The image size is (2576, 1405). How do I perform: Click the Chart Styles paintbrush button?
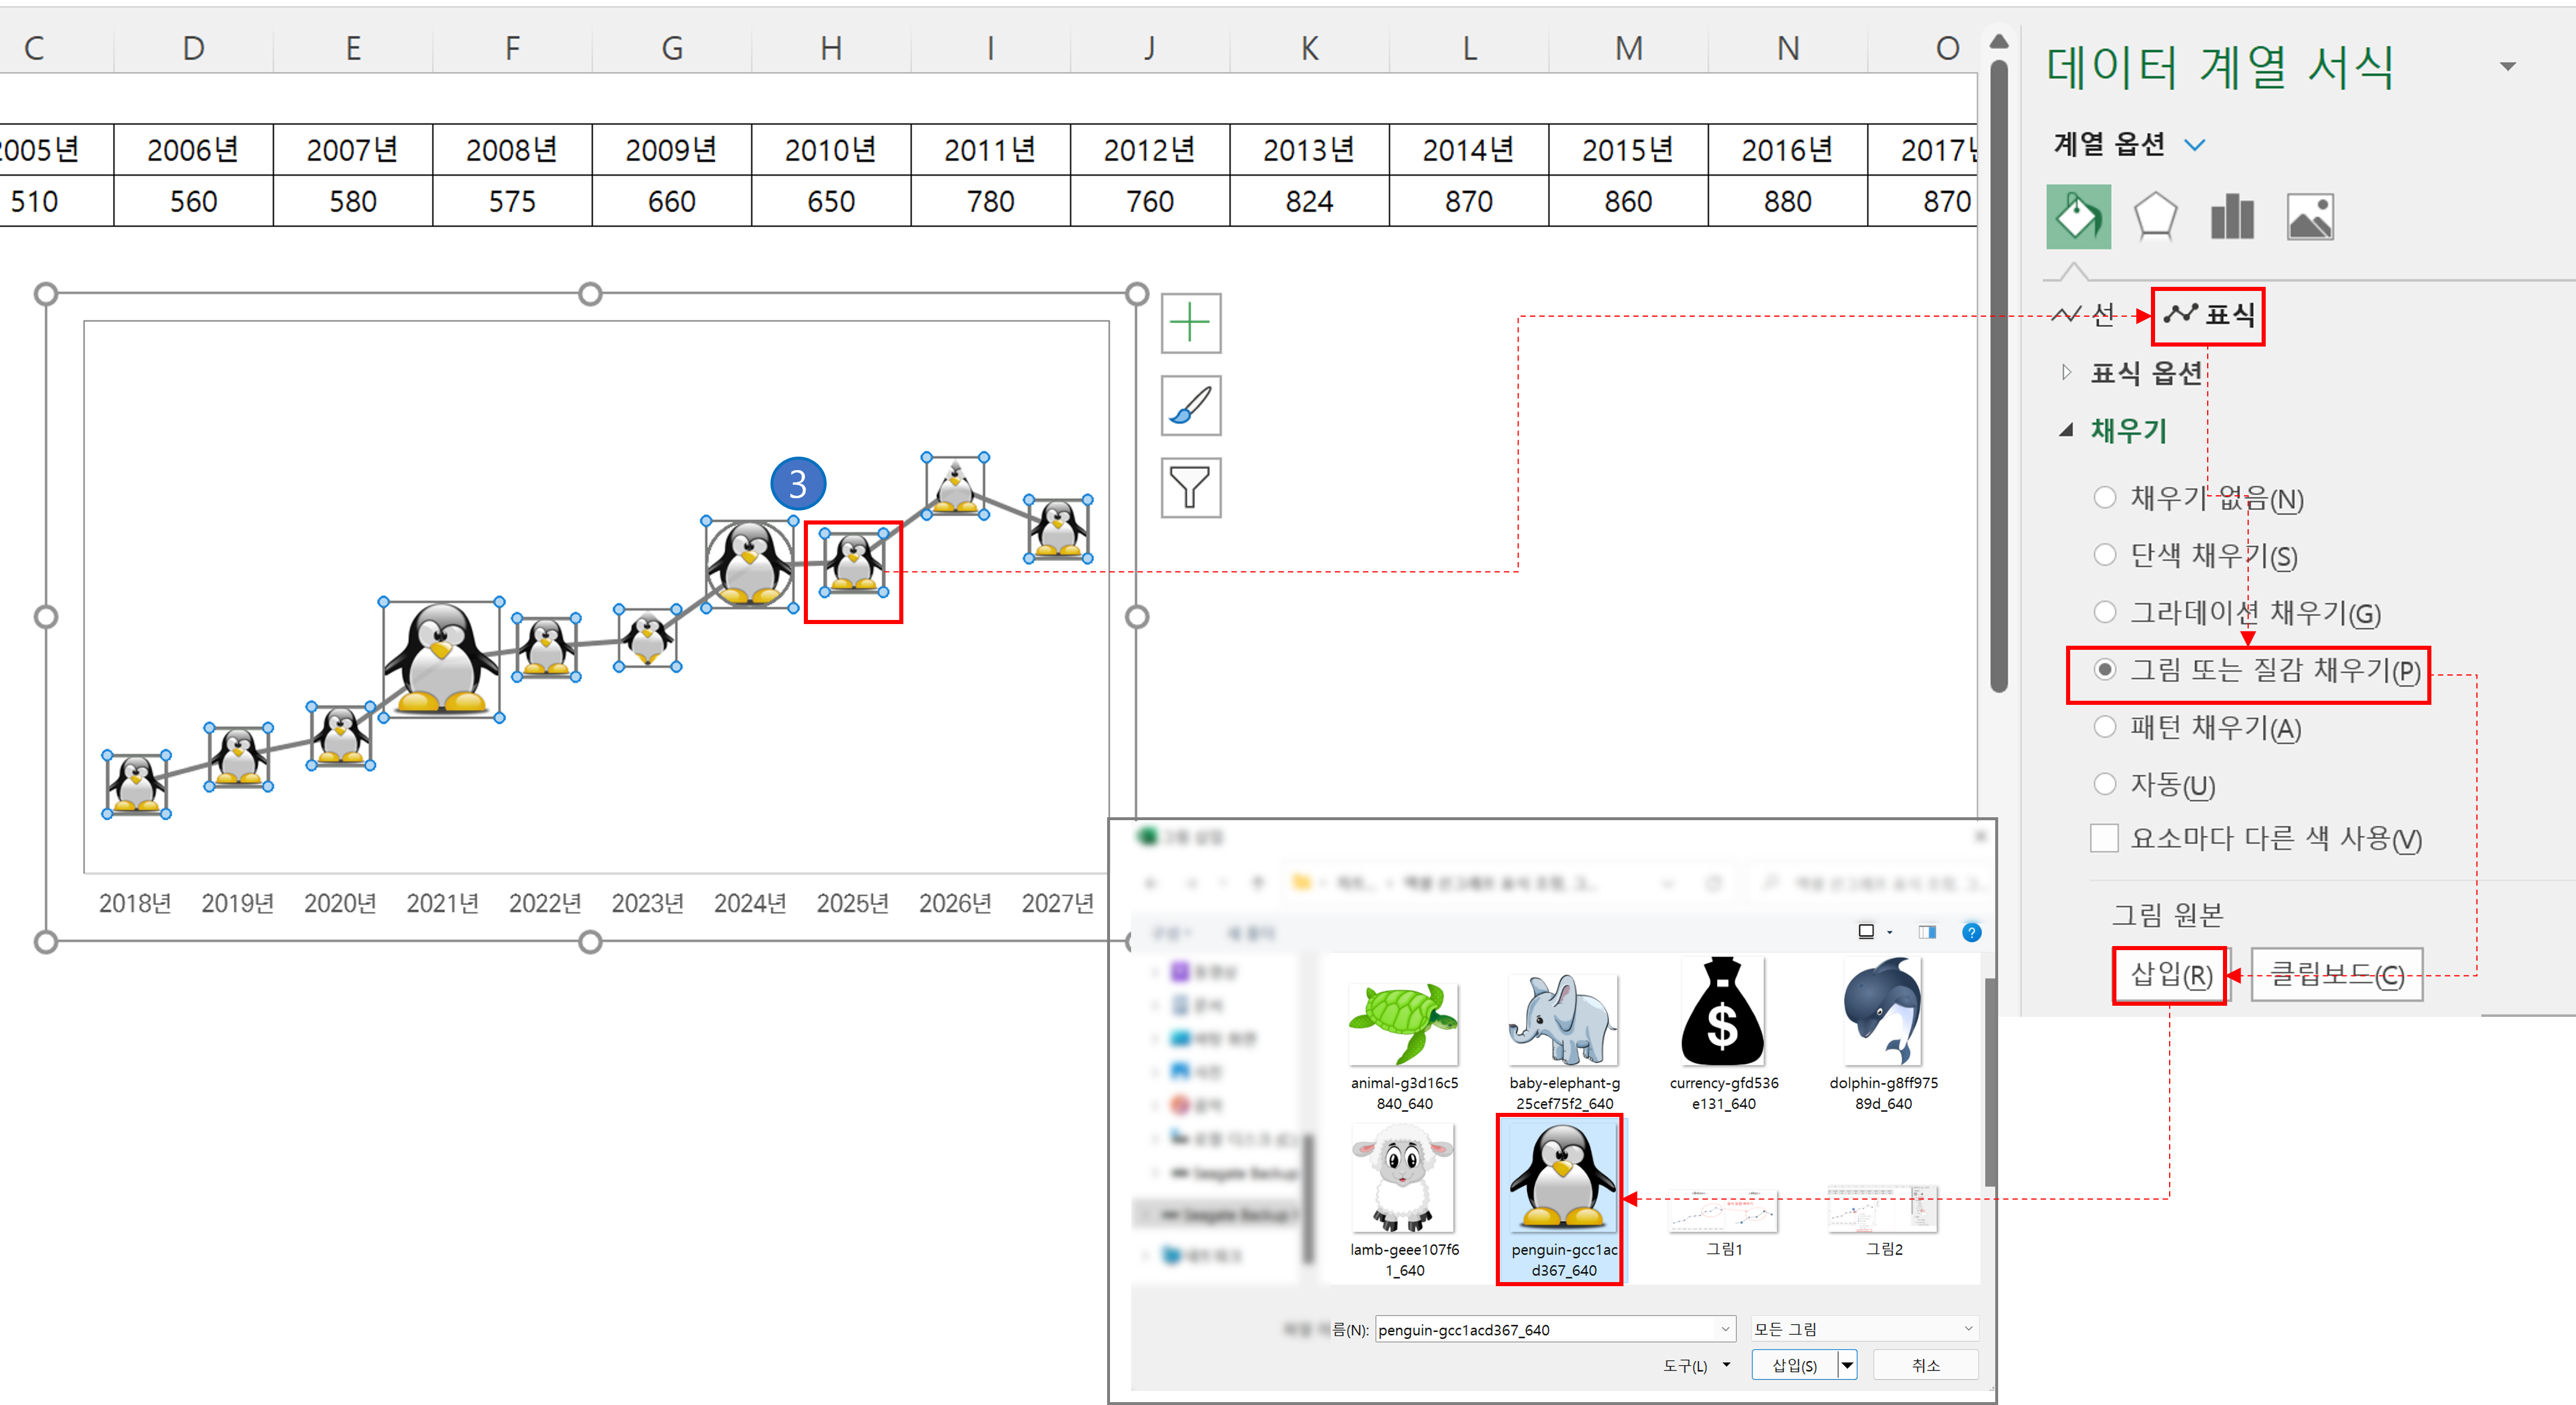point(1190,405)
